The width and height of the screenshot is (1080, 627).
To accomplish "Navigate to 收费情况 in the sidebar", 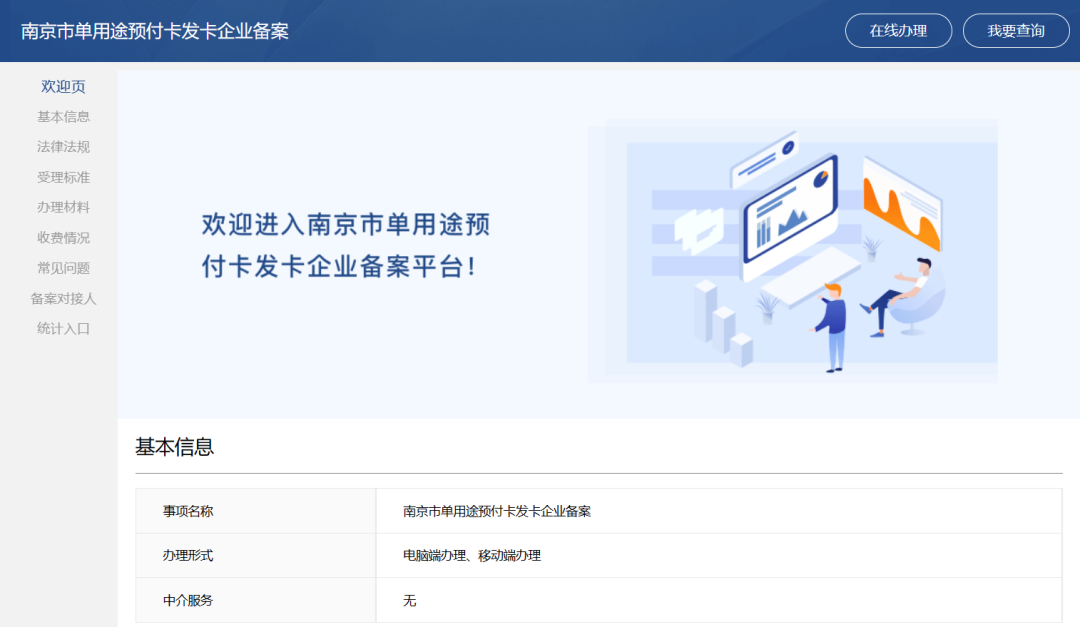I will 63,238.
